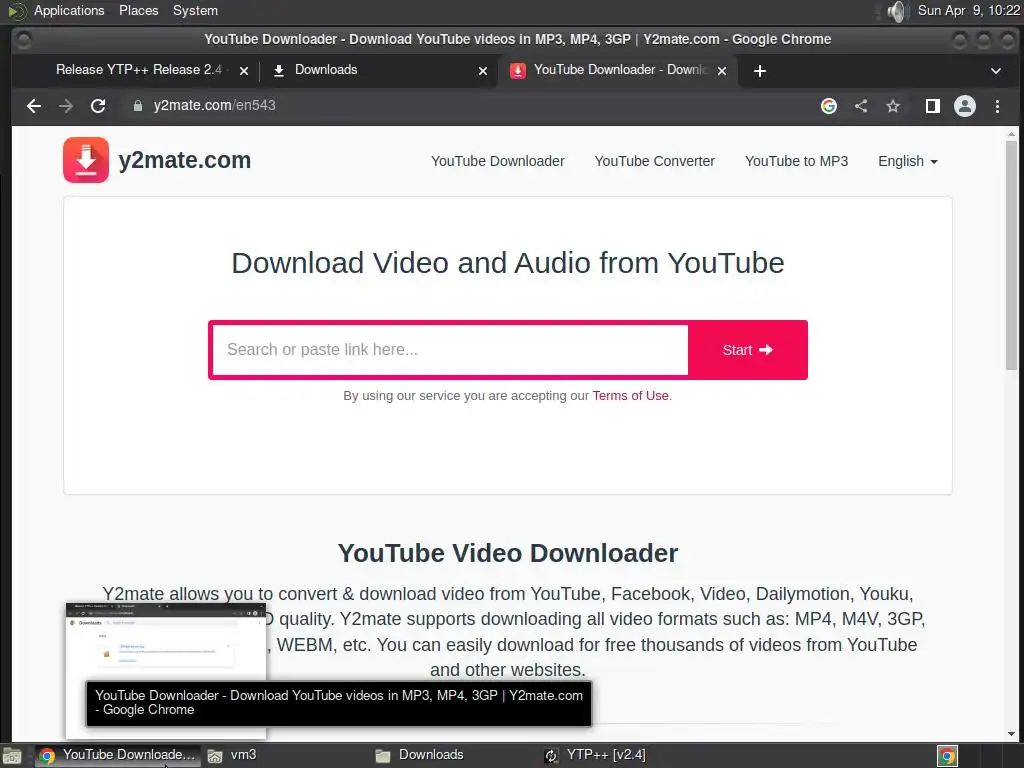Reload the y2mate page
This screenshot has width=1024, height=768.
coord(98,106)
